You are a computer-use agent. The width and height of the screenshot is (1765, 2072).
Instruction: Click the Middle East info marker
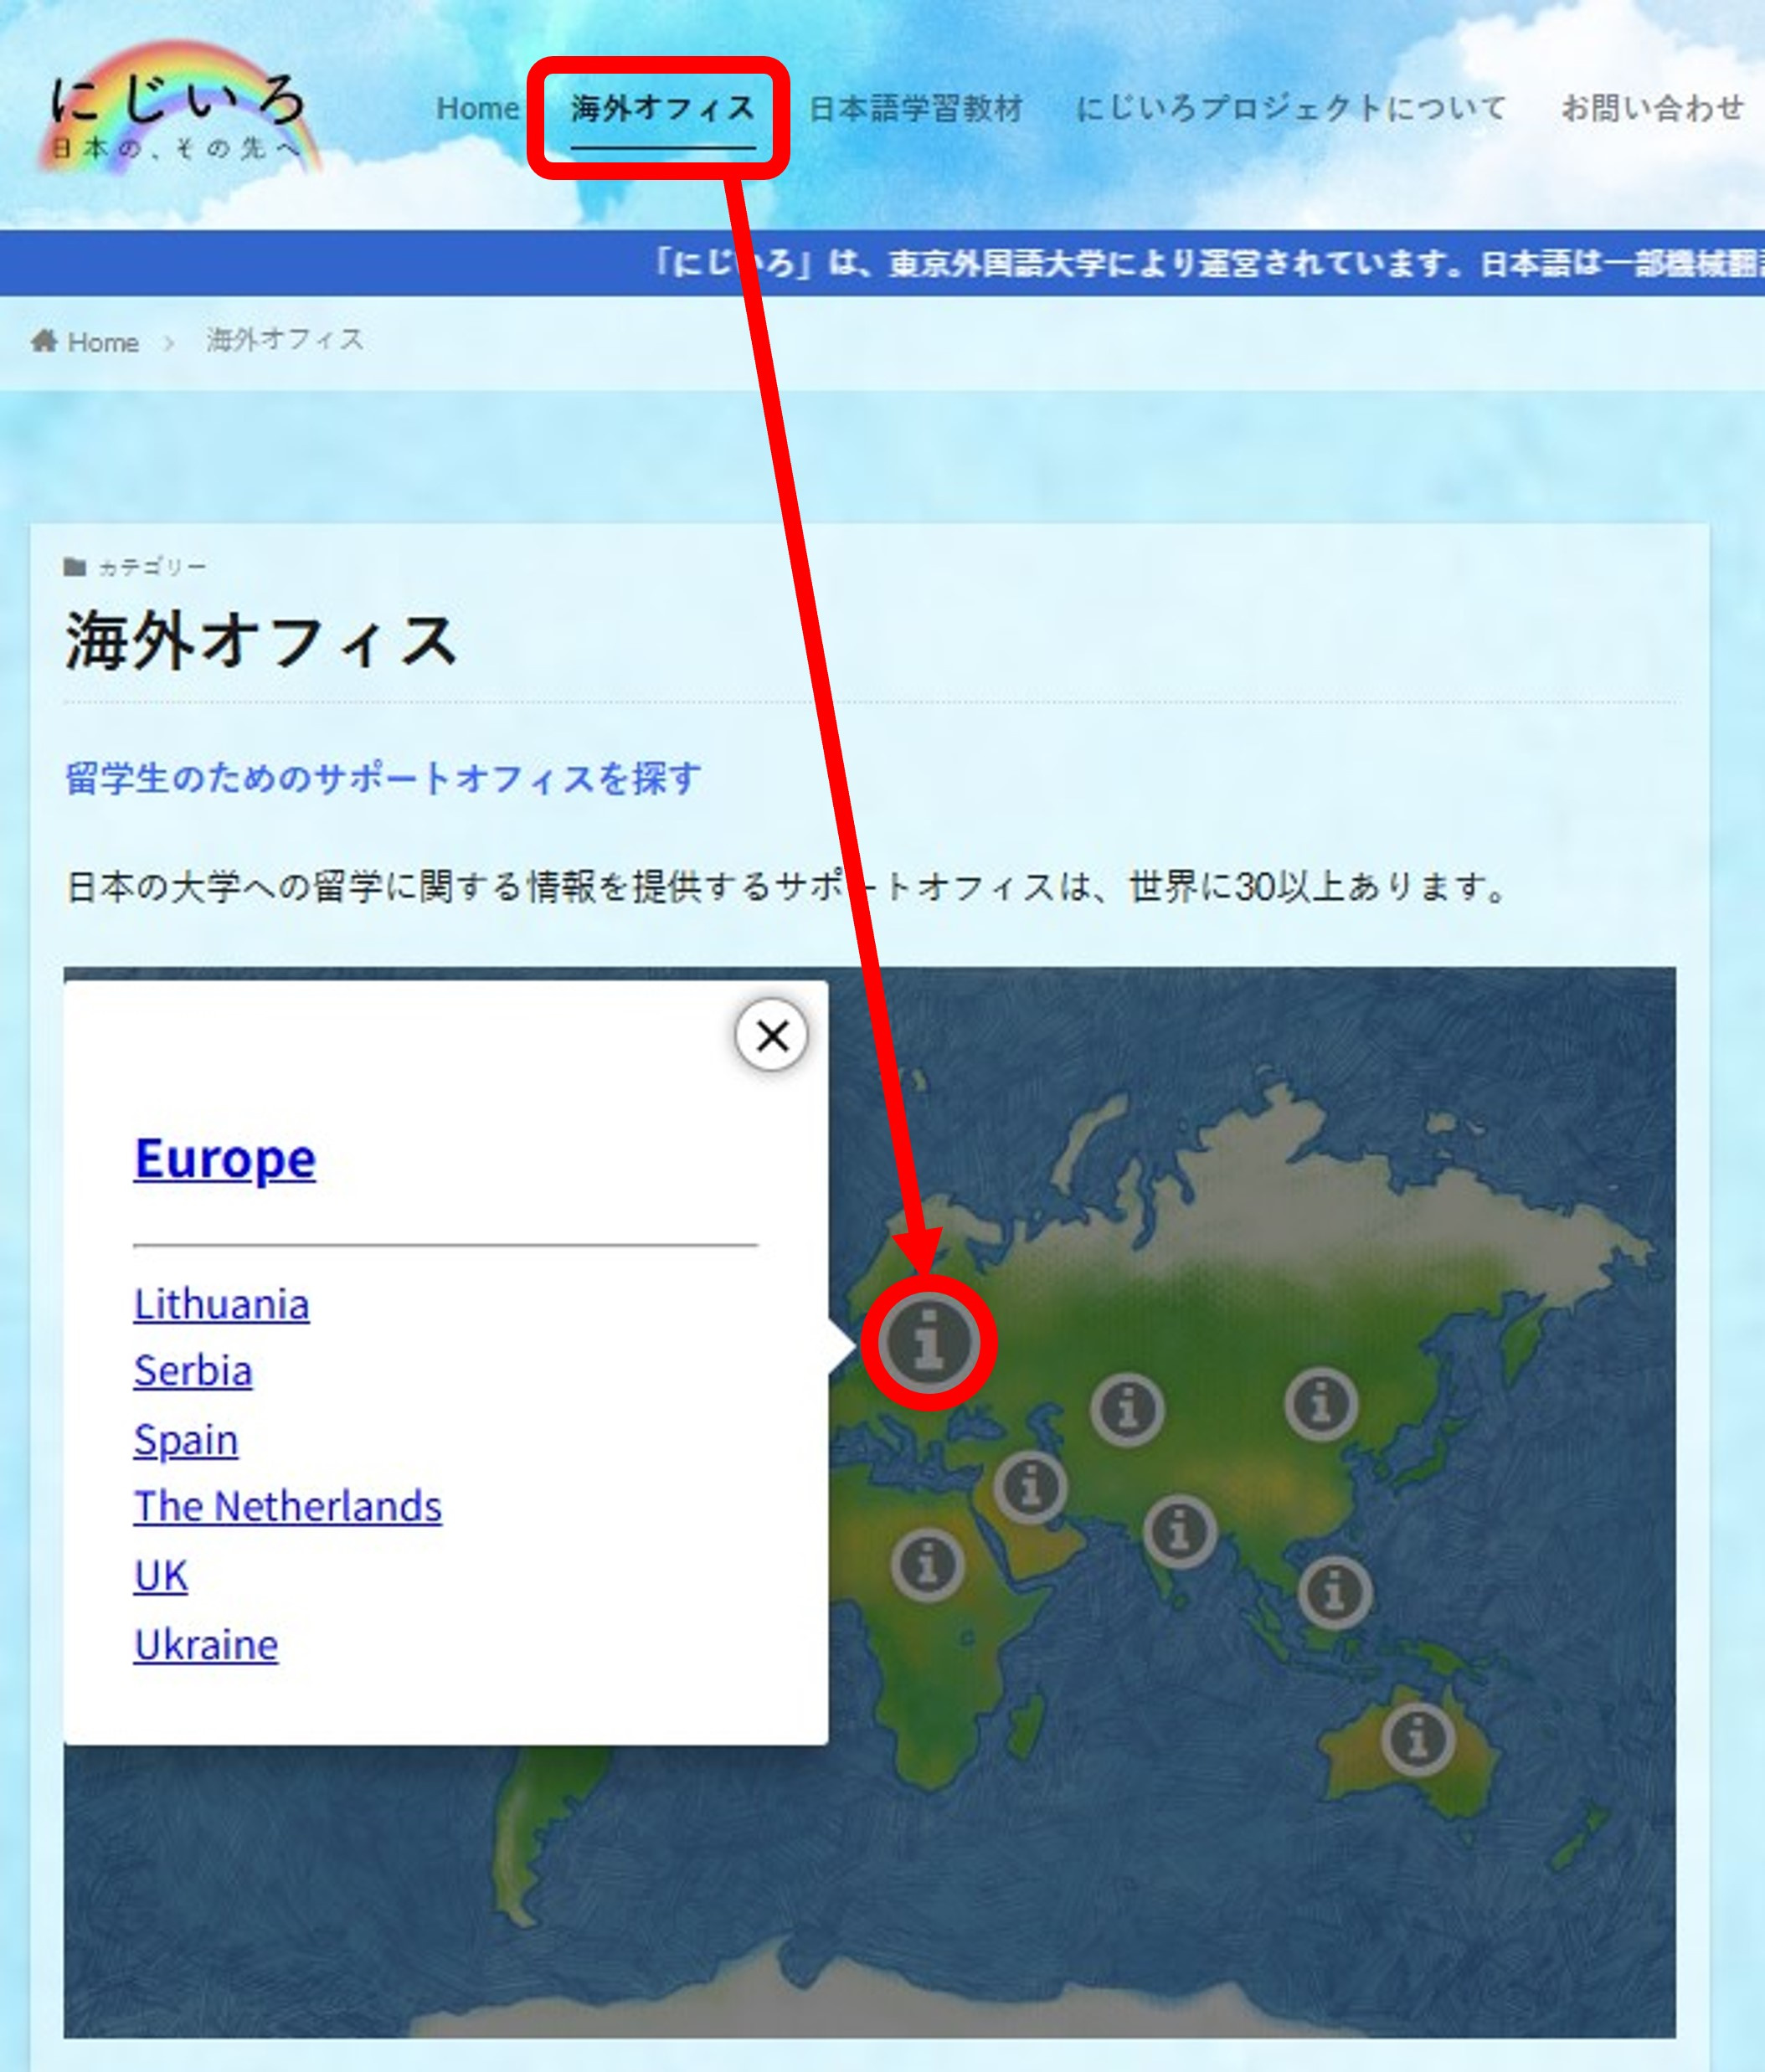(x=1030, y=1487)
